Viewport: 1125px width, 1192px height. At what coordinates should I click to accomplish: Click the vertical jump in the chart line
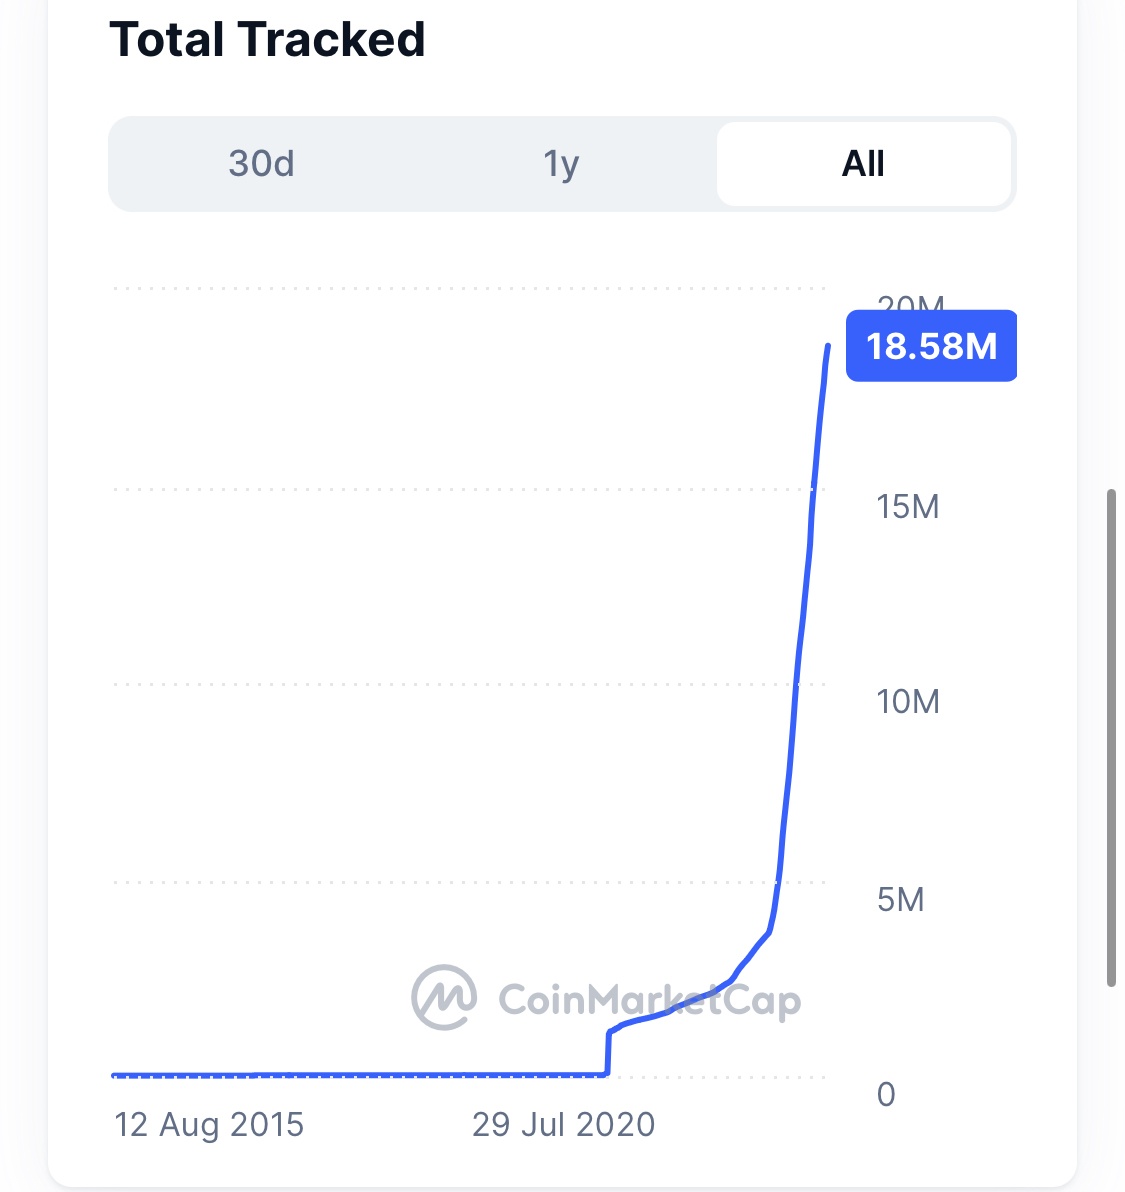608,1052
